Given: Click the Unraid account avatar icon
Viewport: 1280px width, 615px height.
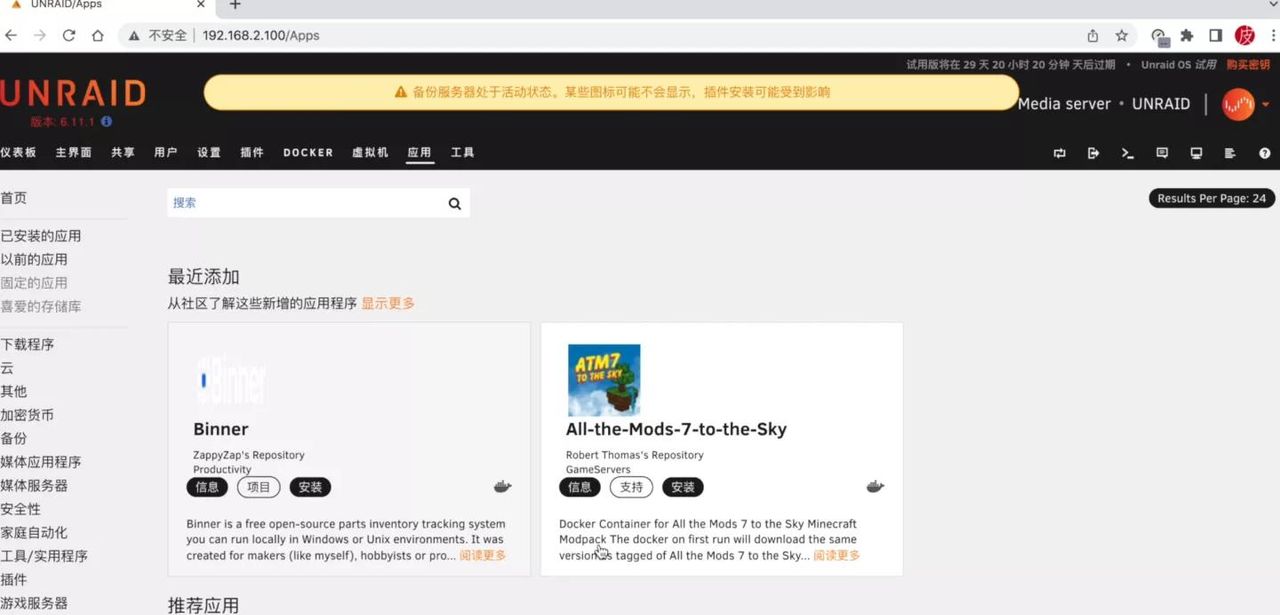Looking at the screenshot, I should (1238, 104).
